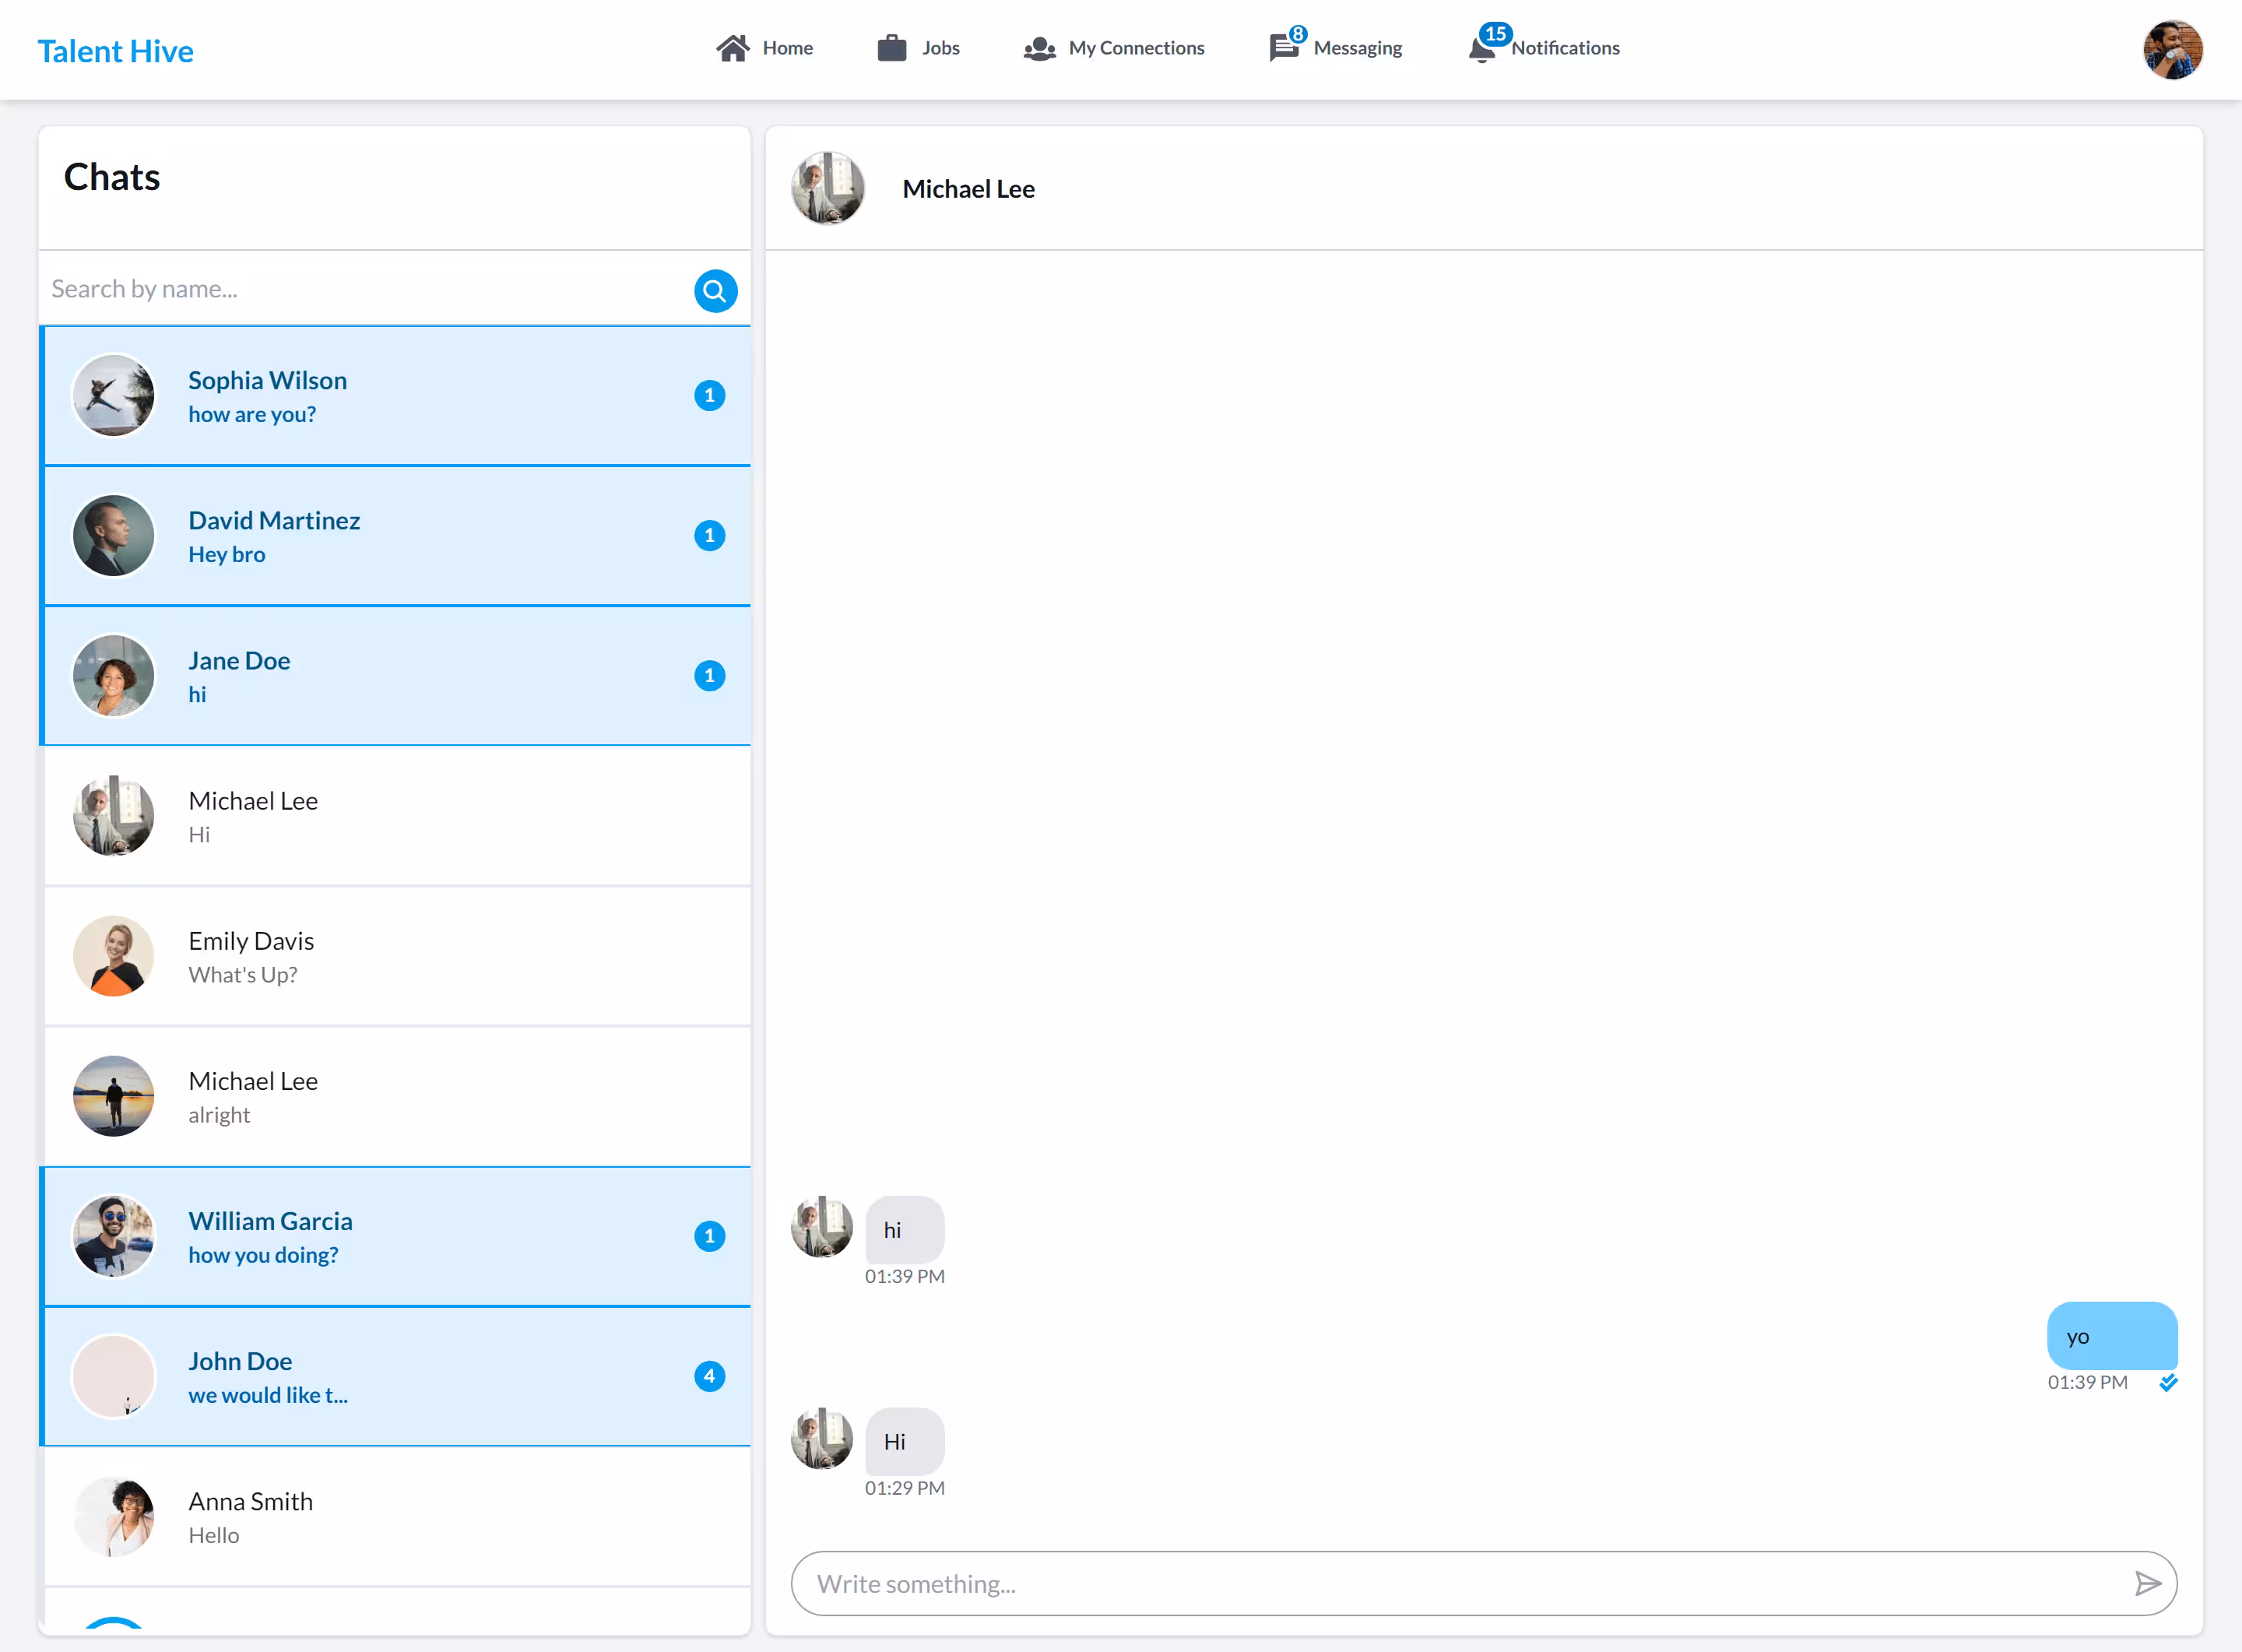The width and height of the screenshot is (2242, 1652).
Task: Click the Talent Hive logo link
Action: [x=116, y=51]
